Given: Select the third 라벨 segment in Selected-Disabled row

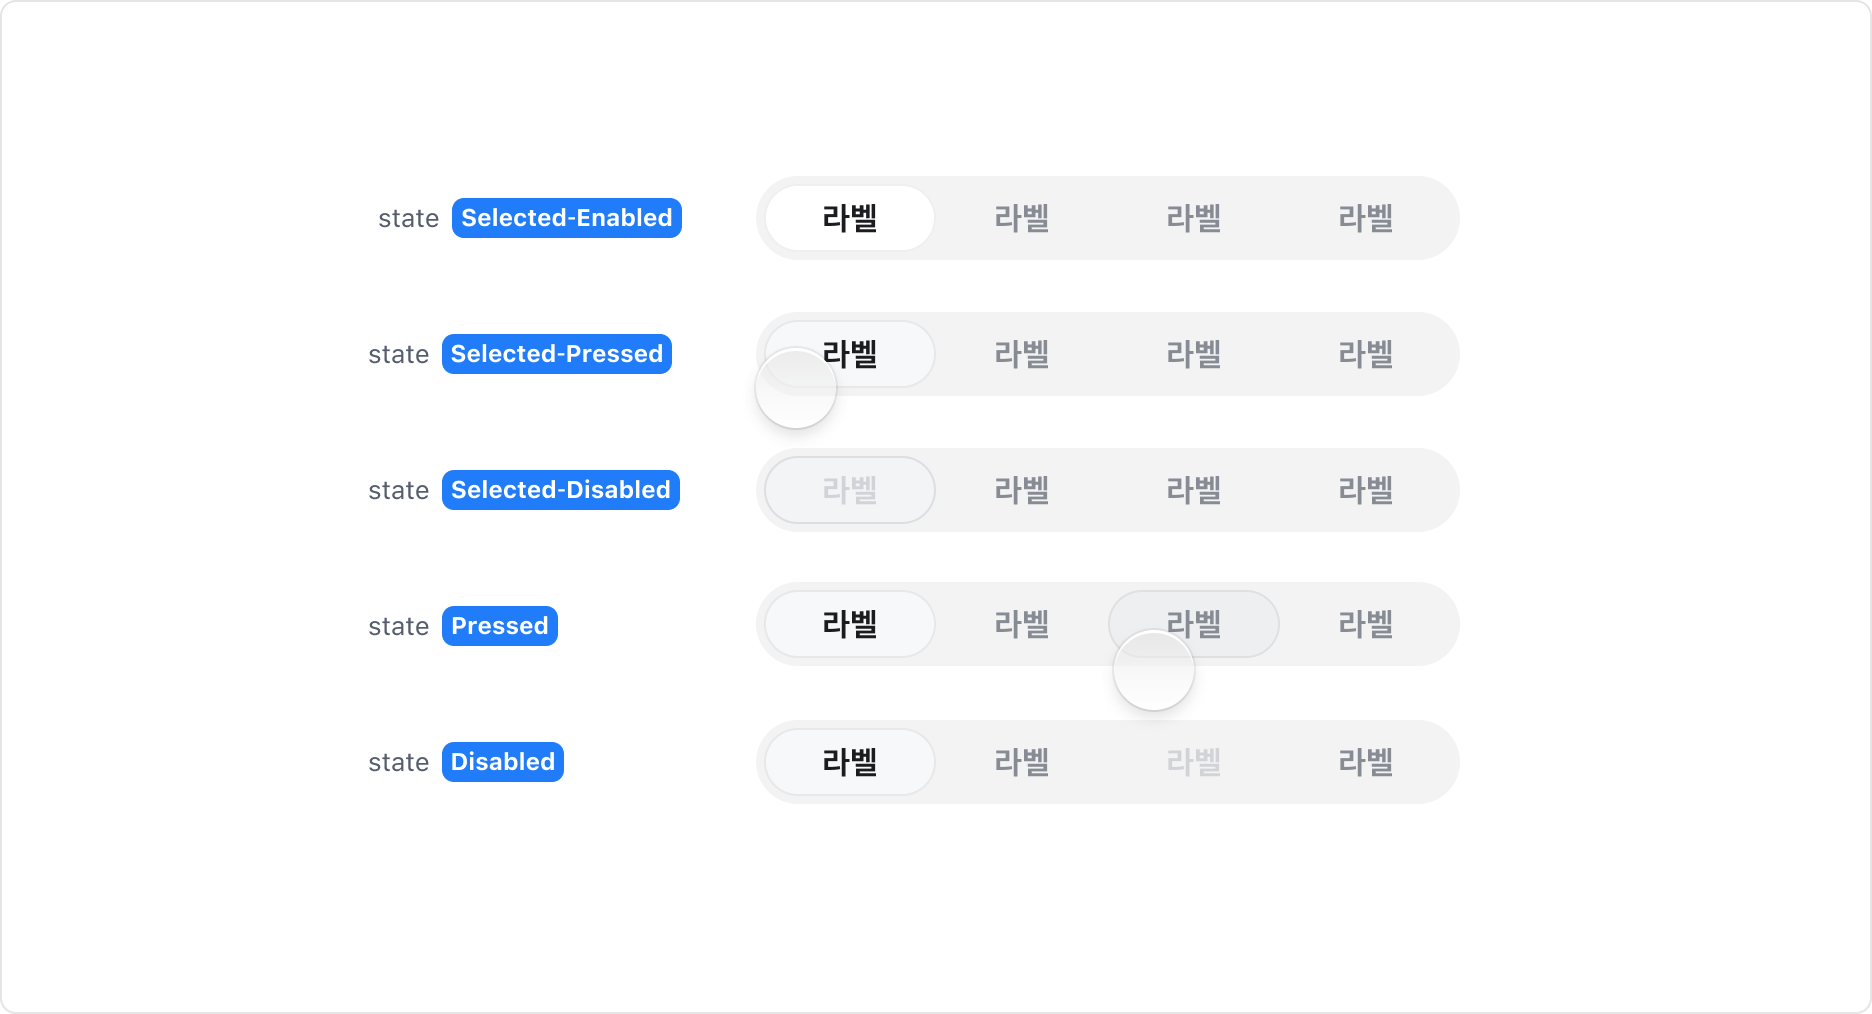Looking at the screenshot, I should pyautogui.click(x=1192, y=490).
